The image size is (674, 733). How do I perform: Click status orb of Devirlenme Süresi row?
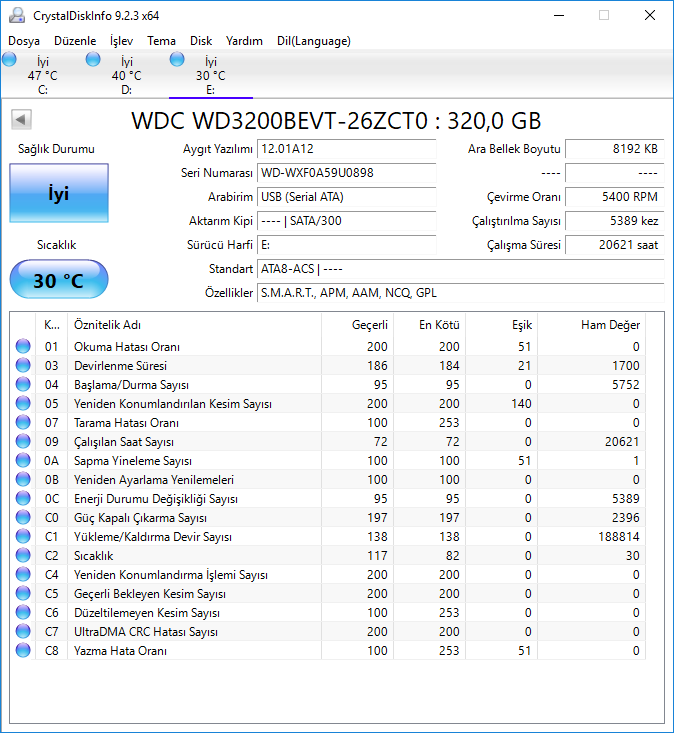(x=23, y=365)
